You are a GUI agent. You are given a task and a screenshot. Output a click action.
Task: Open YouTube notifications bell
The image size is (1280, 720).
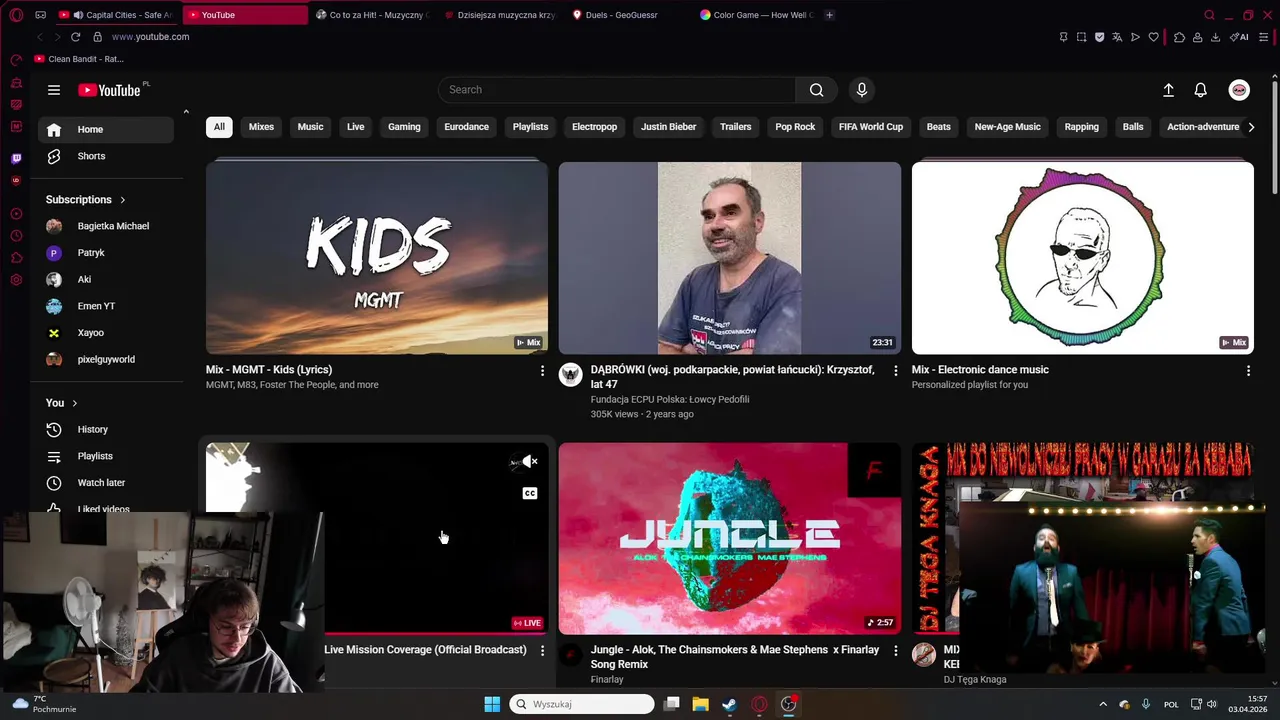1201,90
